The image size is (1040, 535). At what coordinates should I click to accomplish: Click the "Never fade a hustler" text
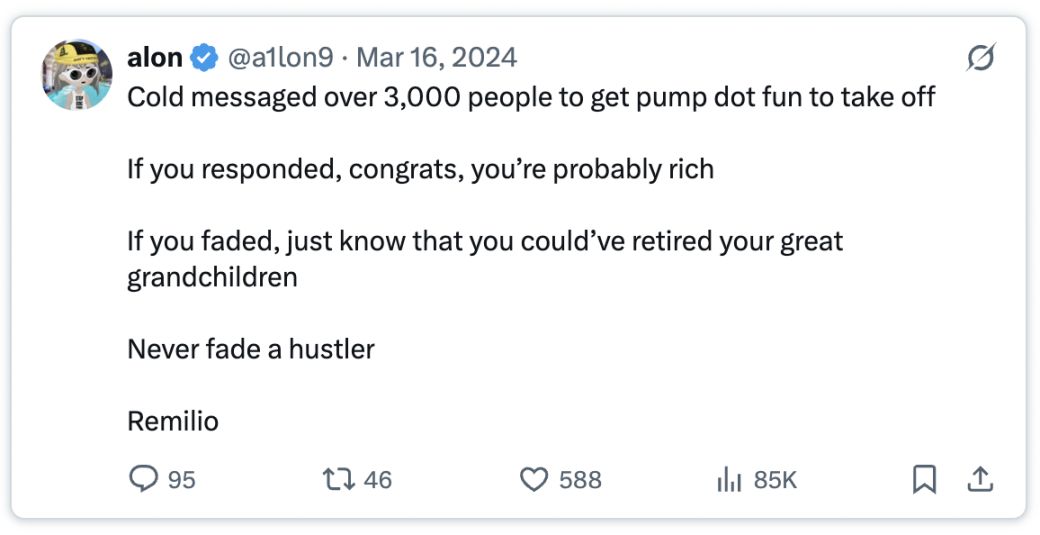pos(250,349)
